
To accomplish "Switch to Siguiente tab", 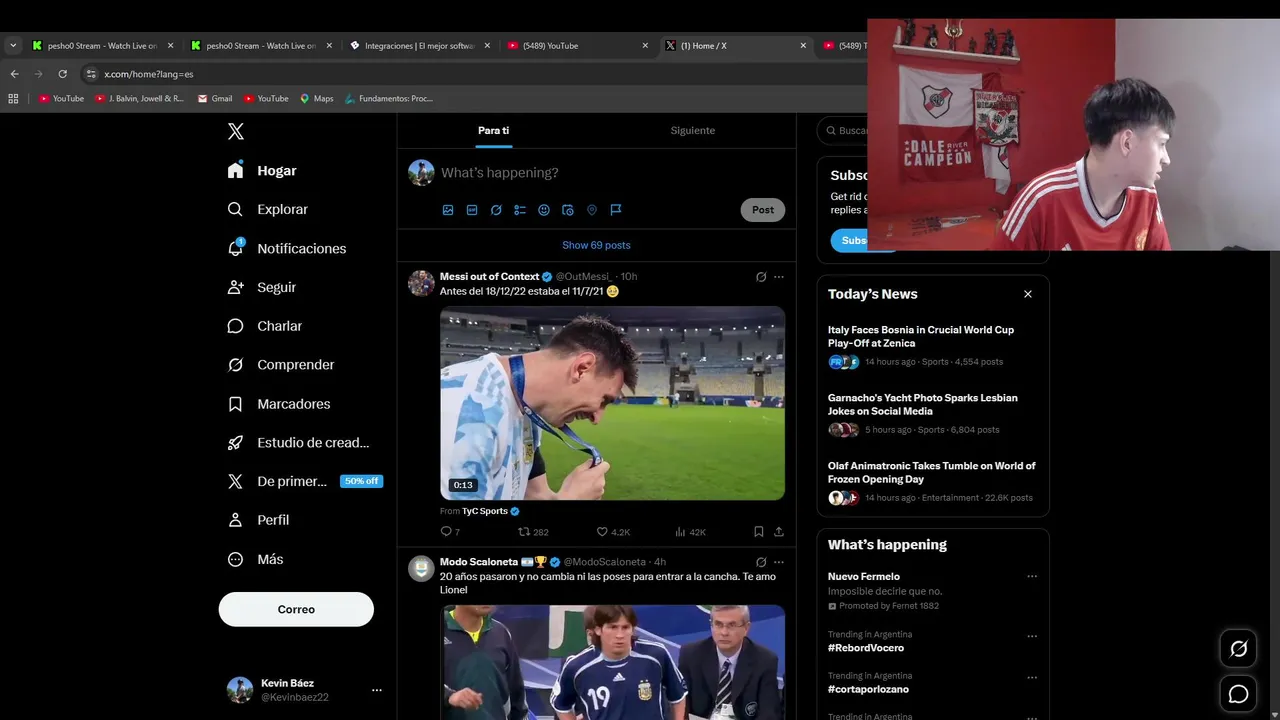I will (692, 131).
